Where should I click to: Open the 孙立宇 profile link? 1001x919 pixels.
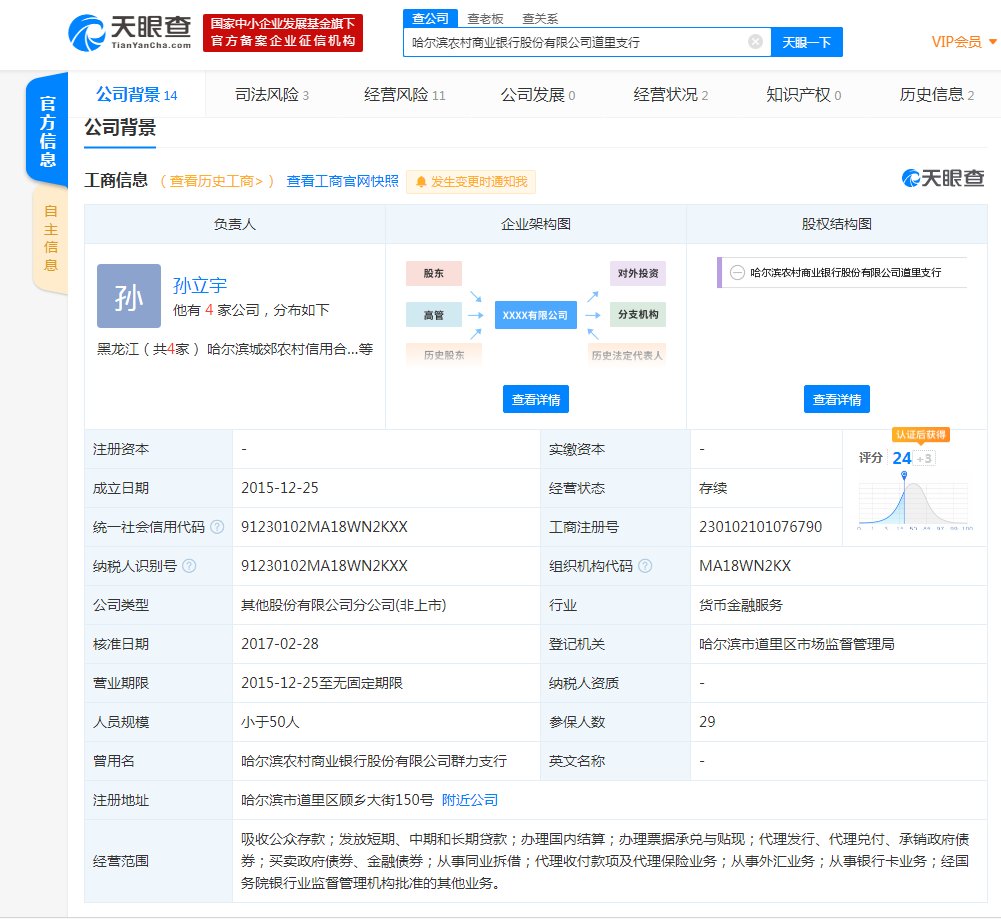(200, 285)
